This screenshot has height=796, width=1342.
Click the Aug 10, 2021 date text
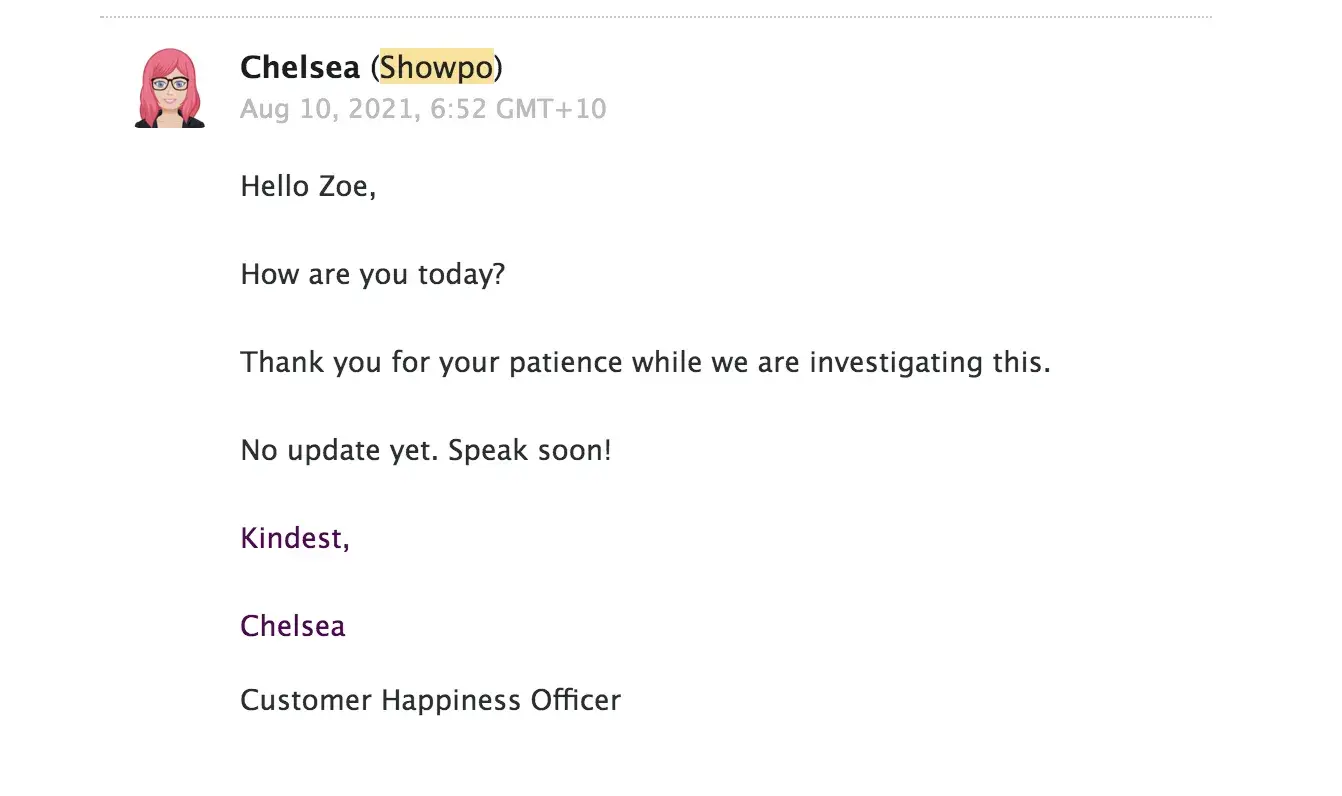click(x=328, y=109)
